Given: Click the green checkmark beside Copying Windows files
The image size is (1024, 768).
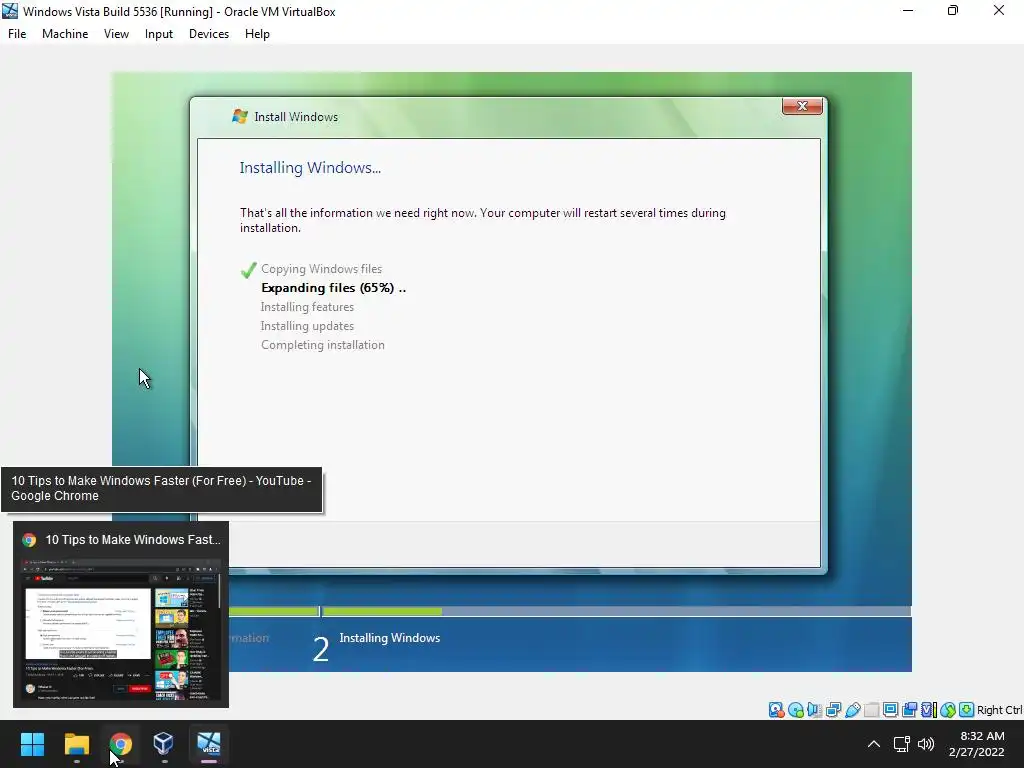Looking at the screenshot, I should coord(248,270).
